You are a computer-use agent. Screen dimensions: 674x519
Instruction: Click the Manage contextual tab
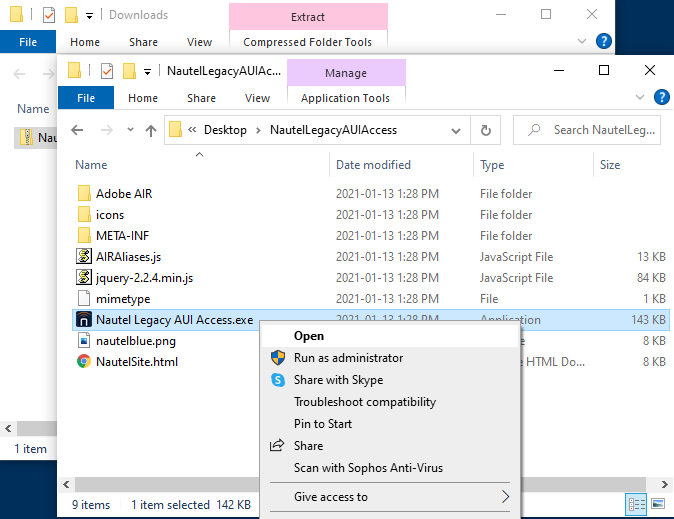point(346,73)
